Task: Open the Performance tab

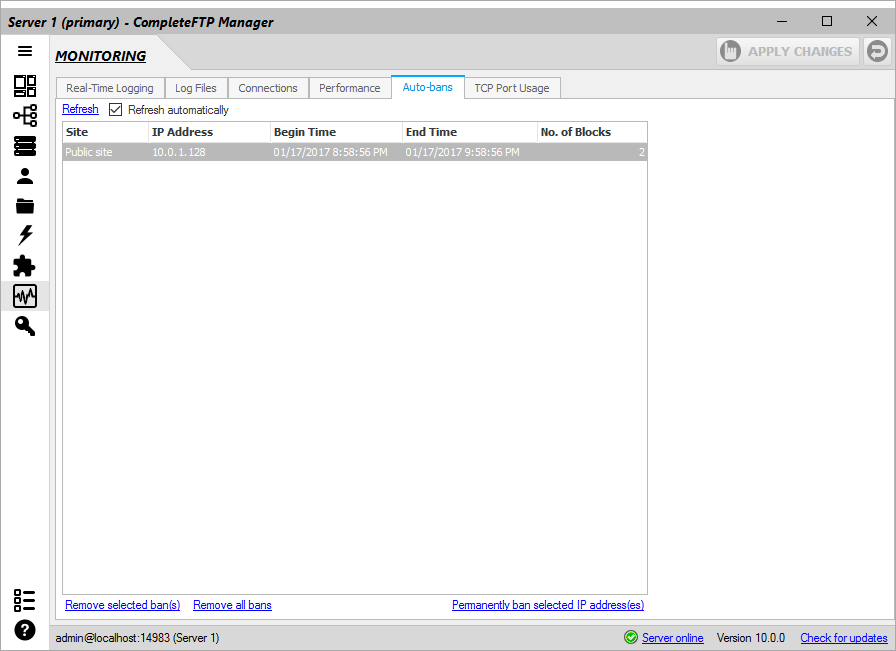Action: pos(350,88)
